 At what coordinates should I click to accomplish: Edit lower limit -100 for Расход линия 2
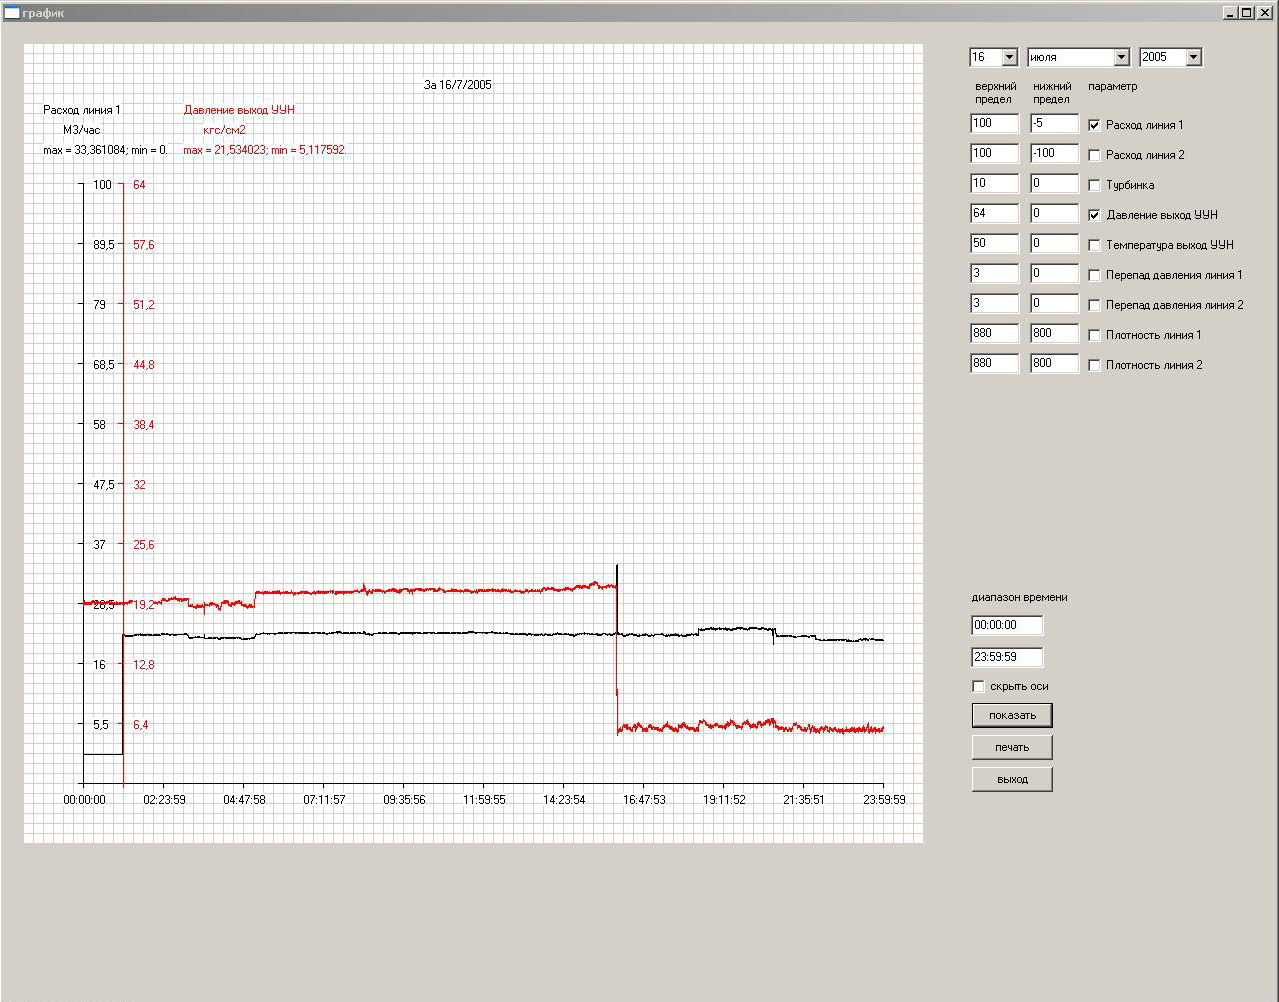click(x=1054, y=153)
